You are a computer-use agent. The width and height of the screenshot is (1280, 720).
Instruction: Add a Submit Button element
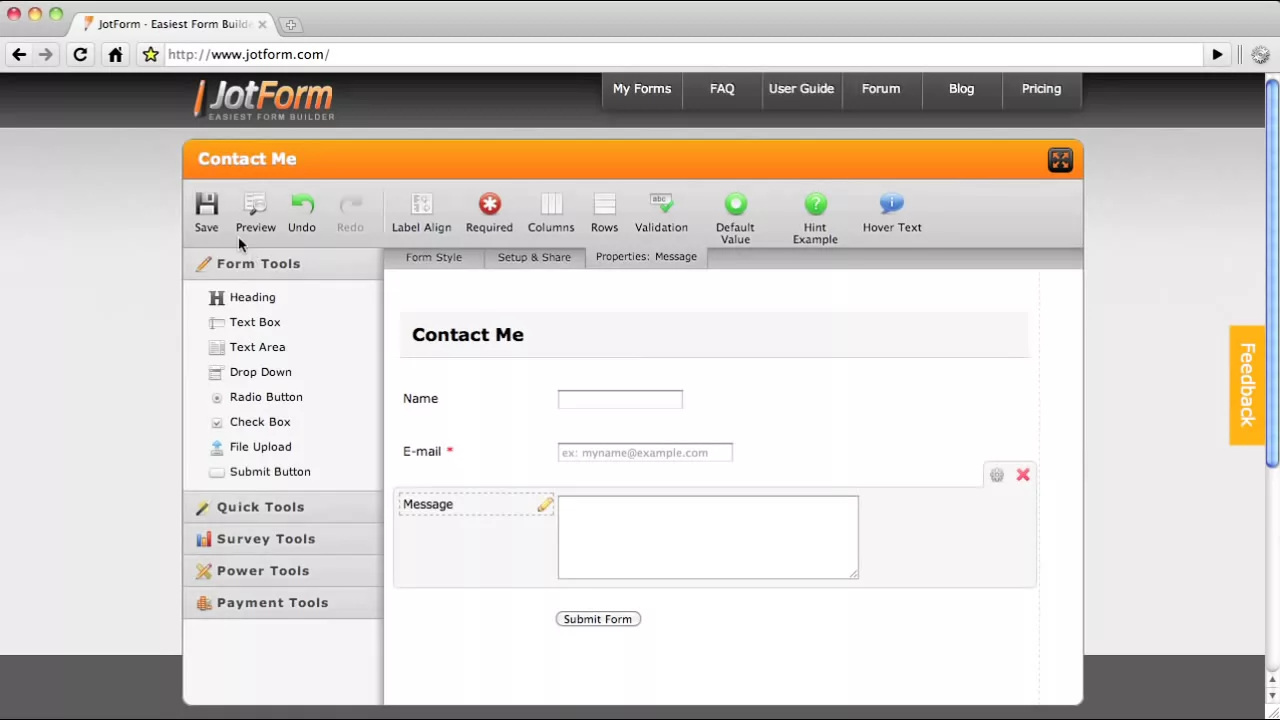pos(260,472)
